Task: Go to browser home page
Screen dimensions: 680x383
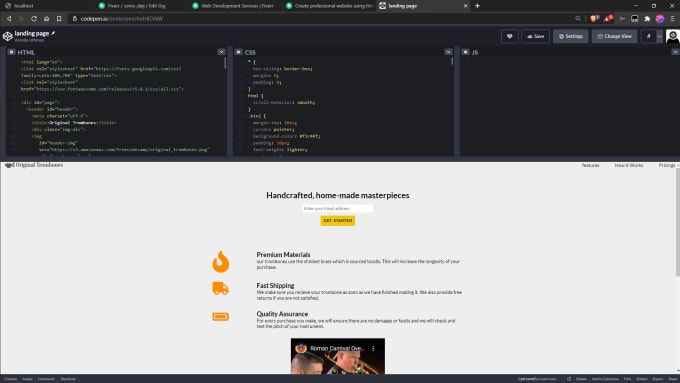Action: click(46, 19)
